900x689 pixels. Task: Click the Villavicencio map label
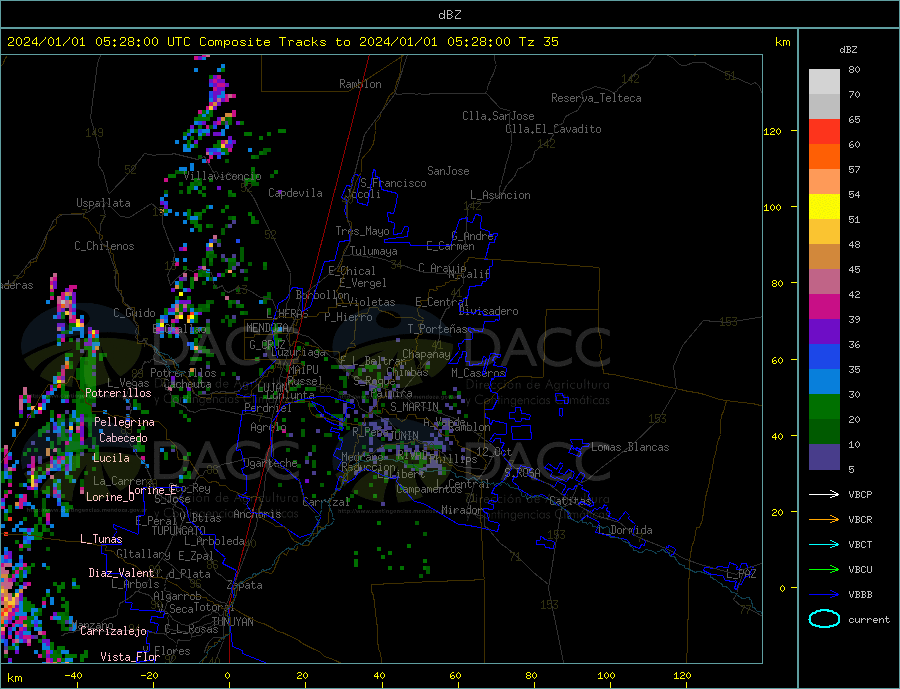click(x=223, y=176)
